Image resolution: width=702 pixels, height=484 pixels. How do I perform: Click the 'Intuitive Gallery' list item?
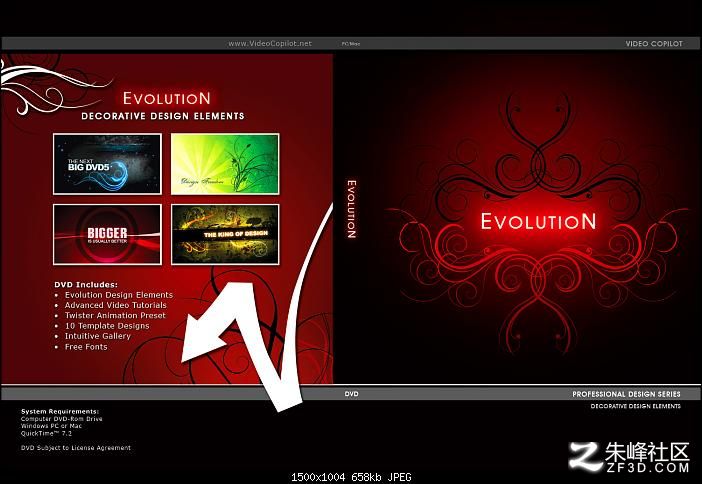point(98,336)
